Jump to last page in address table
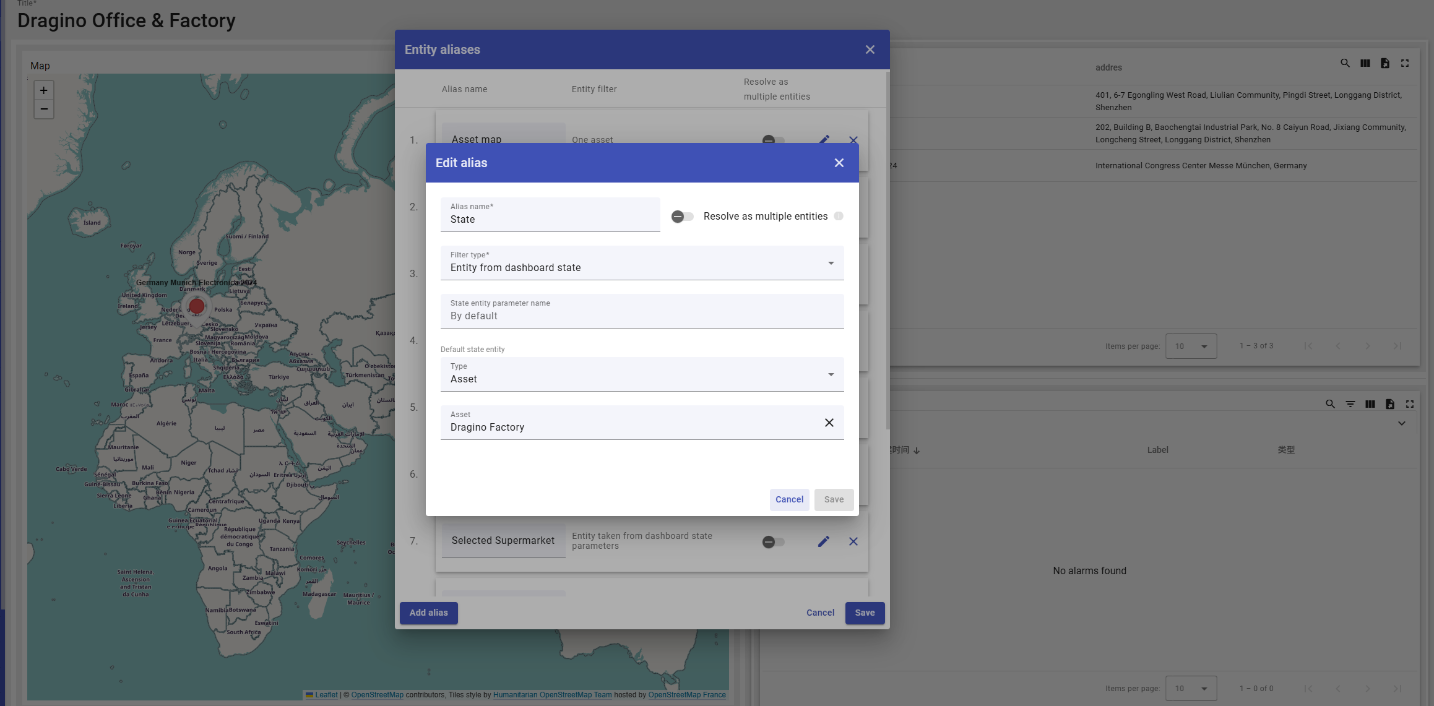Viewport: 1434px width, 706px height. tap(1398, 346)
